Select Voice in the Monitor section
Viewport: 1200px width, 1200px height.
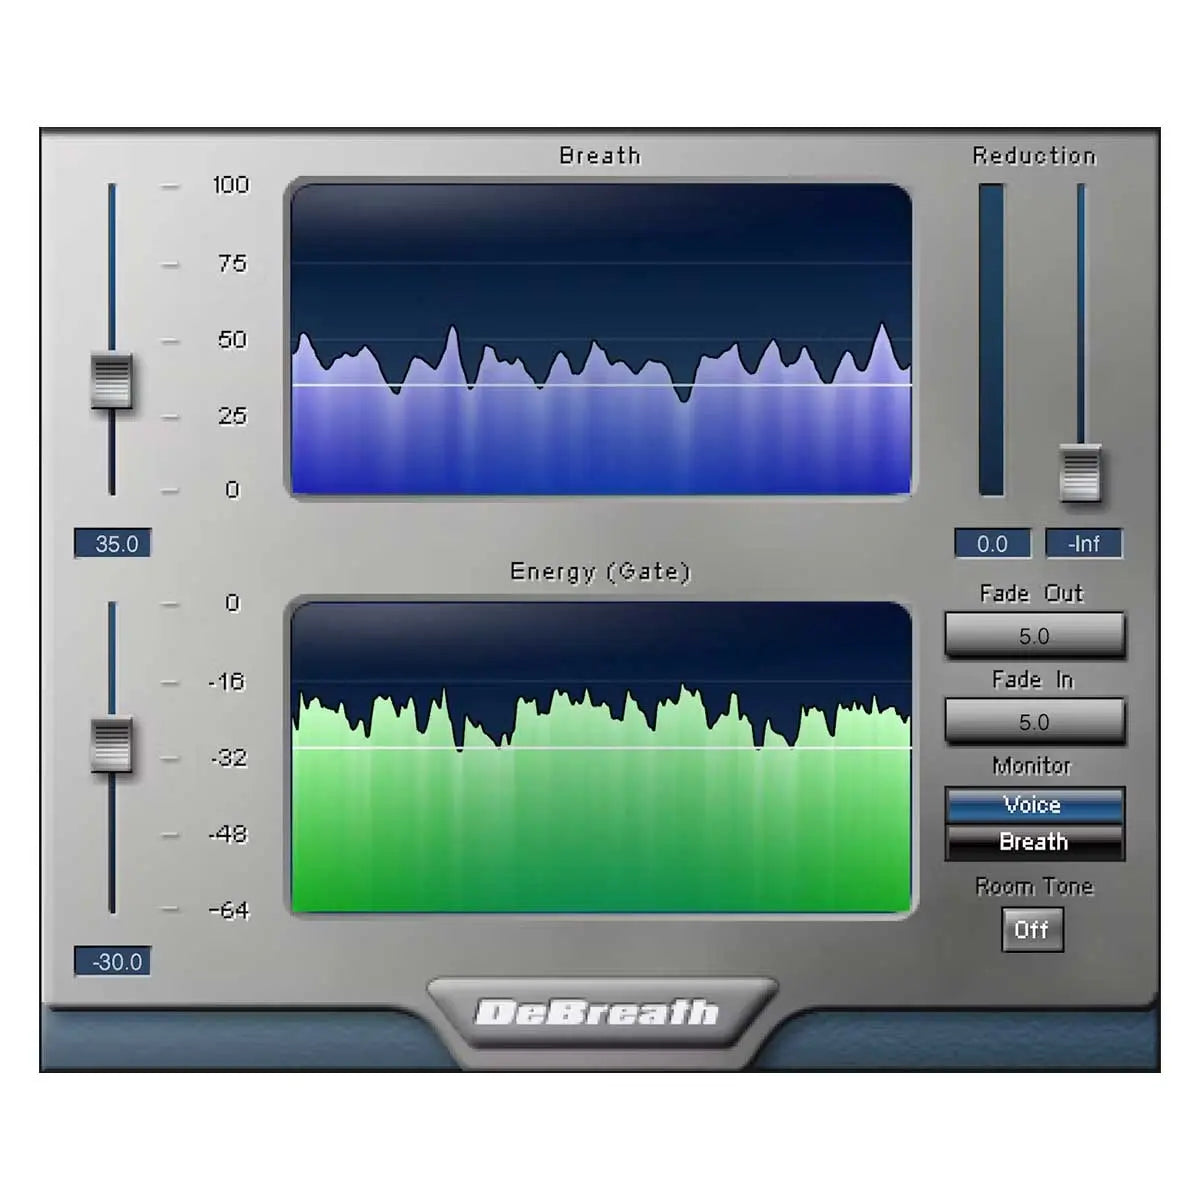[x=1034, y=805]
